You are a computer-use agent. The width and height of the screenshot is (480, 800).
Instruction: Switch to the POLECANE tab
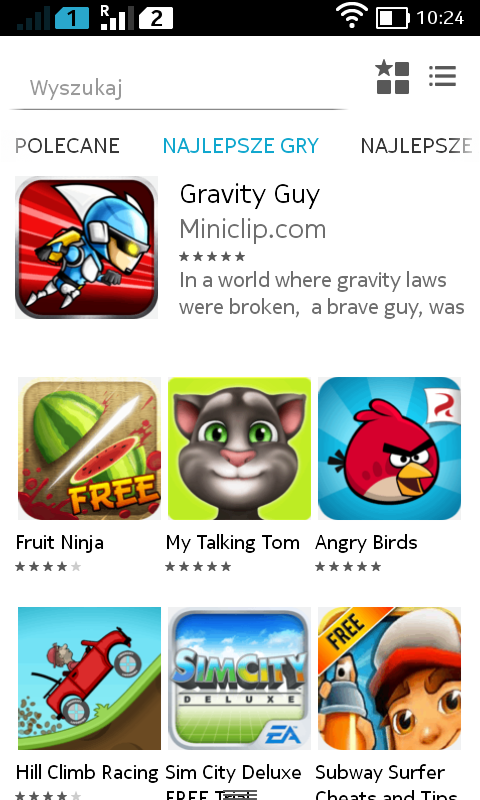point(67,146)
